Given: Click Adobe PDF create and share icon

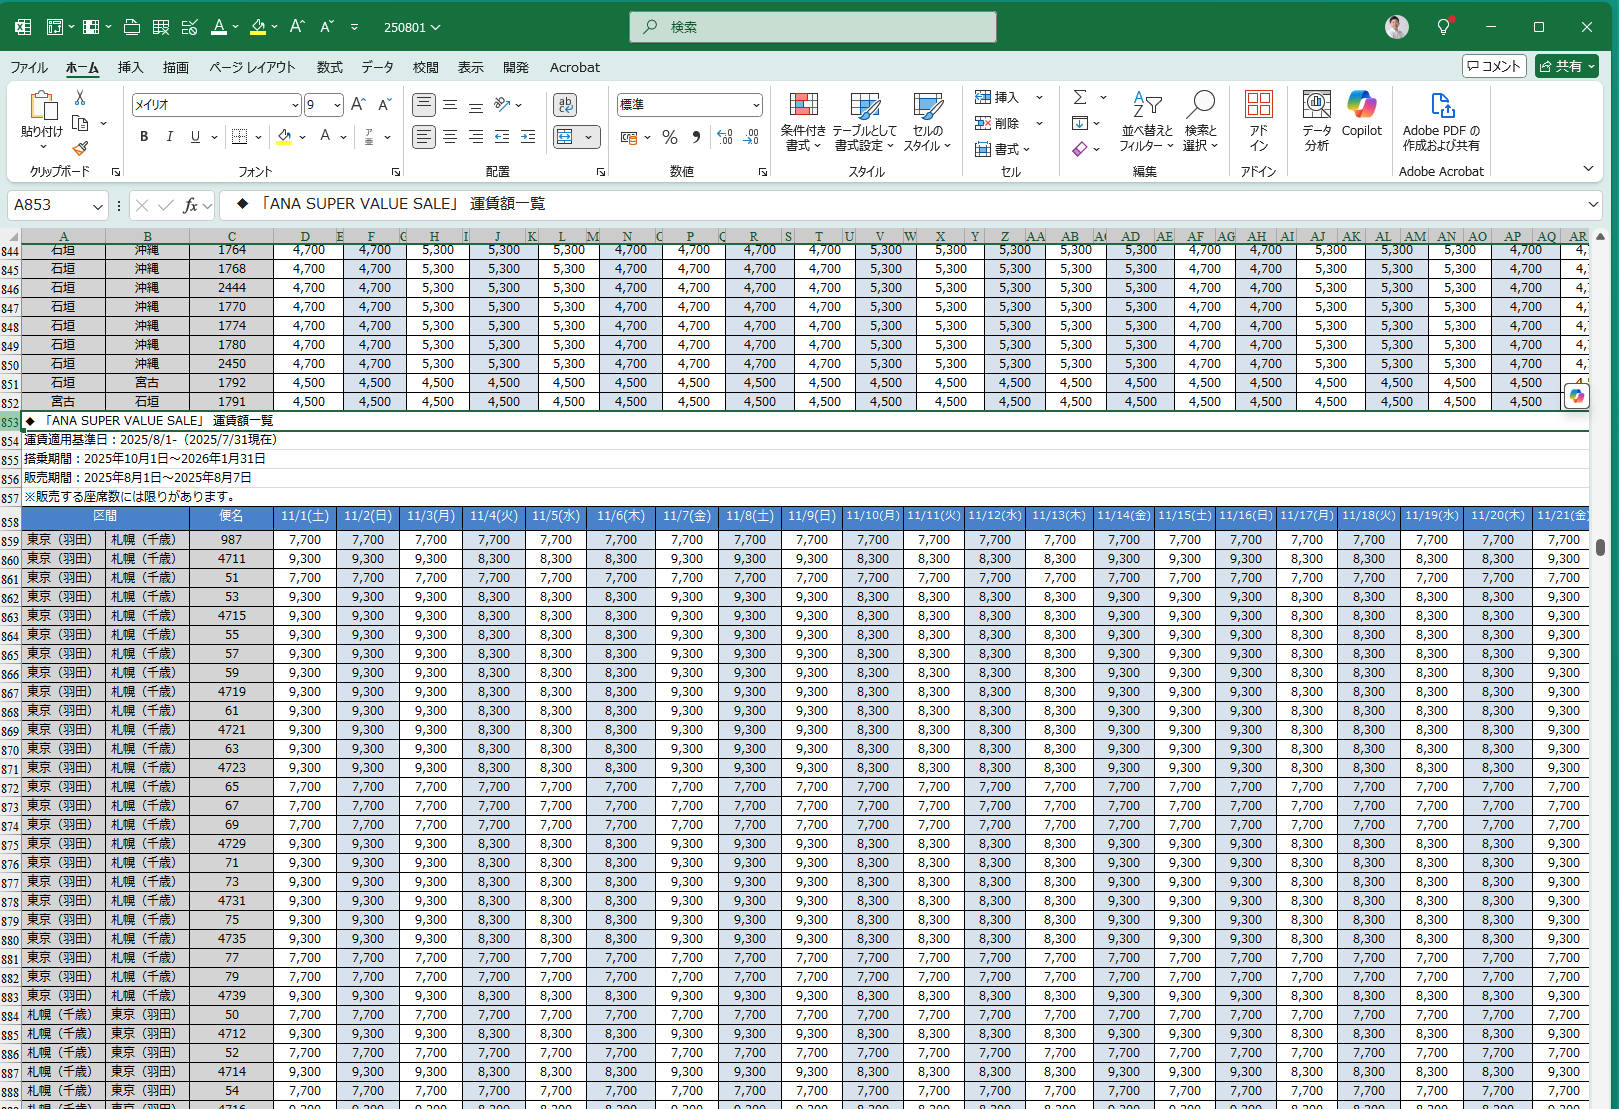Looking at the screenshot, I should (x=1441, y=121).
